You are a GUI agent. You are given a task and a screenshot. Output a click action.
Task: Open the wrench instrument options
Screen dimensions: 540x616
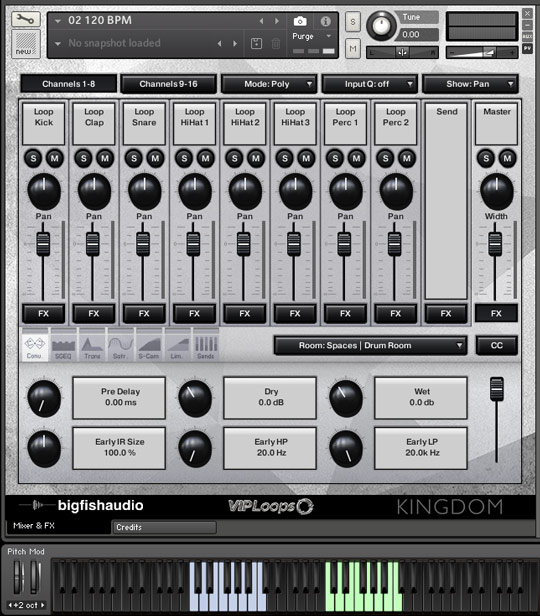coord(26,19)
